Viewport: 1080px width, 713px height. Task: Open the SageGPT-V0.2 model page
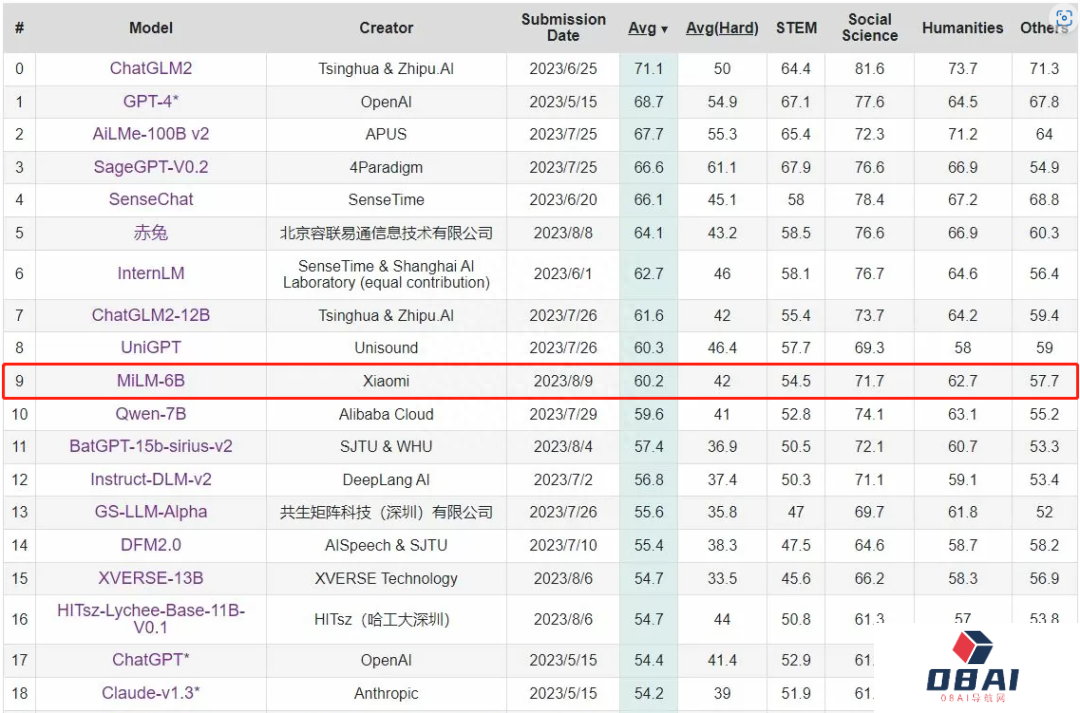(151, 167)
